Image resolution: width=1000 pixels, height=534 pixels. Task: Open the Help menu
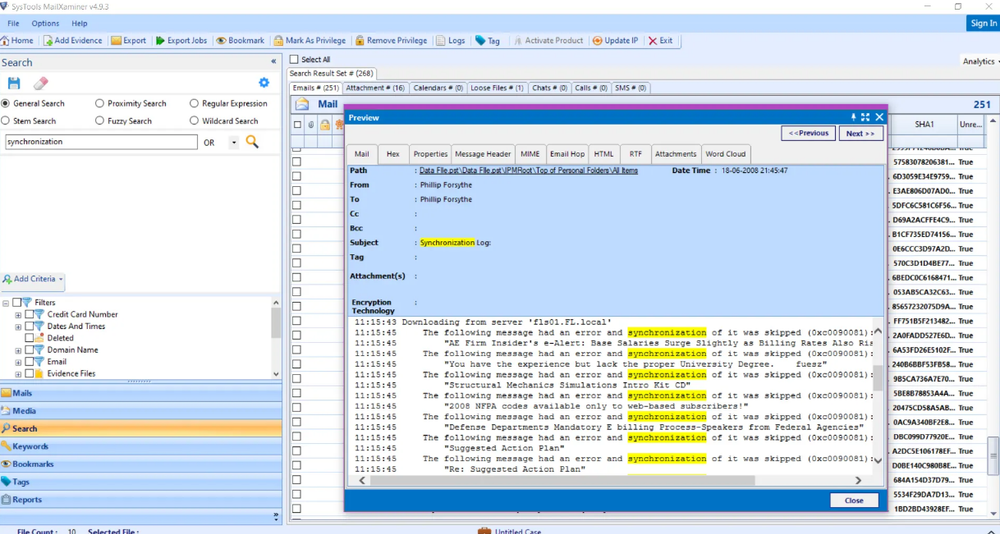coord(79,23)
